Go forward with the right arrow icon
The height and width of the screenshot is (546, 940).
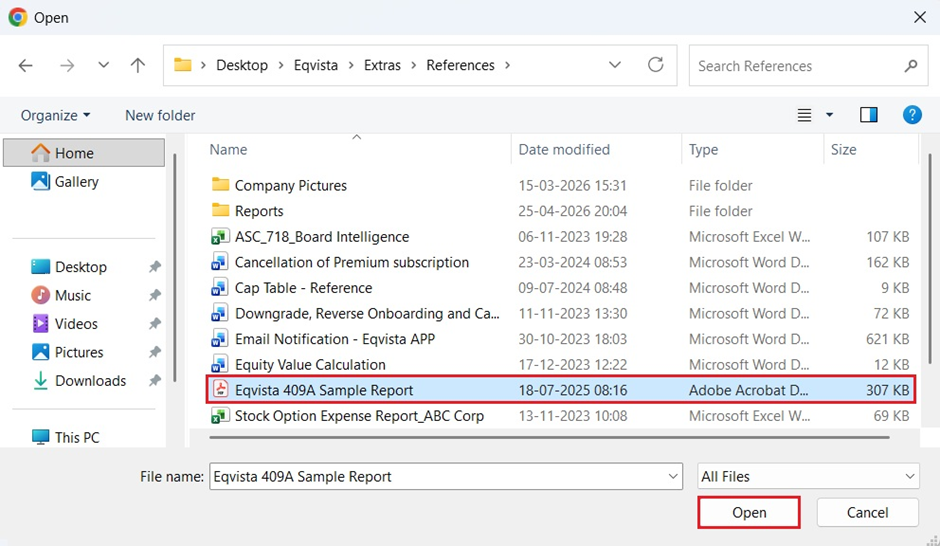coord(67,65)
